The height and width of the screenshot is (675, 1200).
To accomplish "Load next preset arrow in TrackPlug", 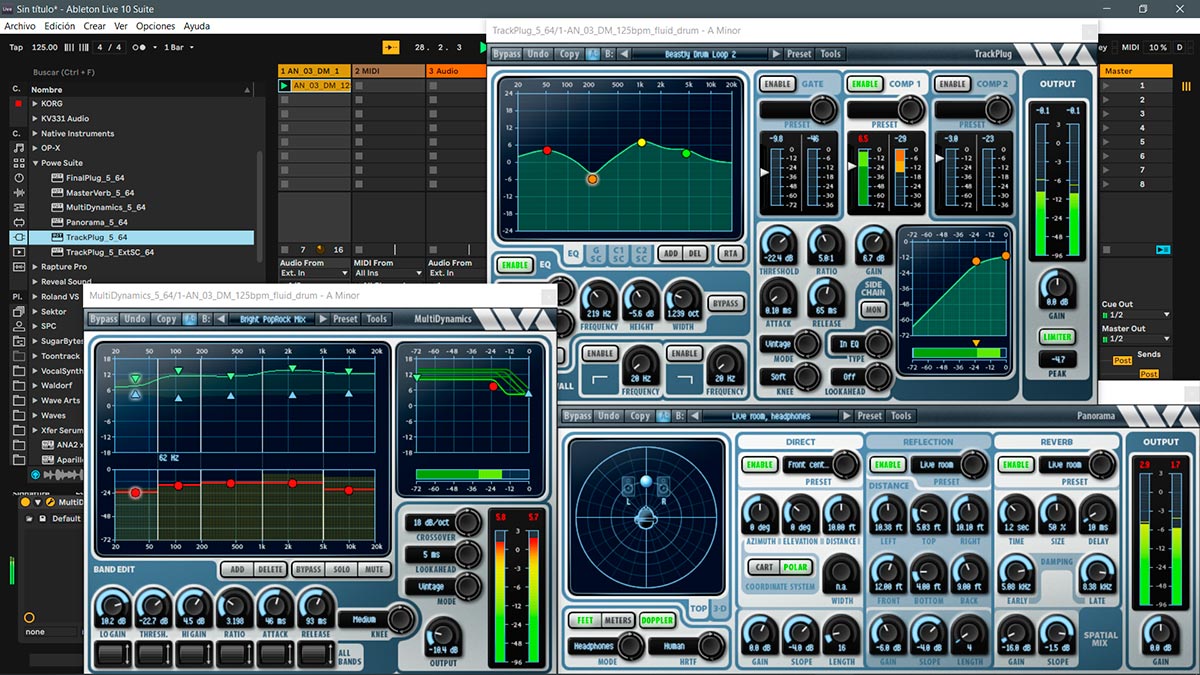I will pos(776,54).
